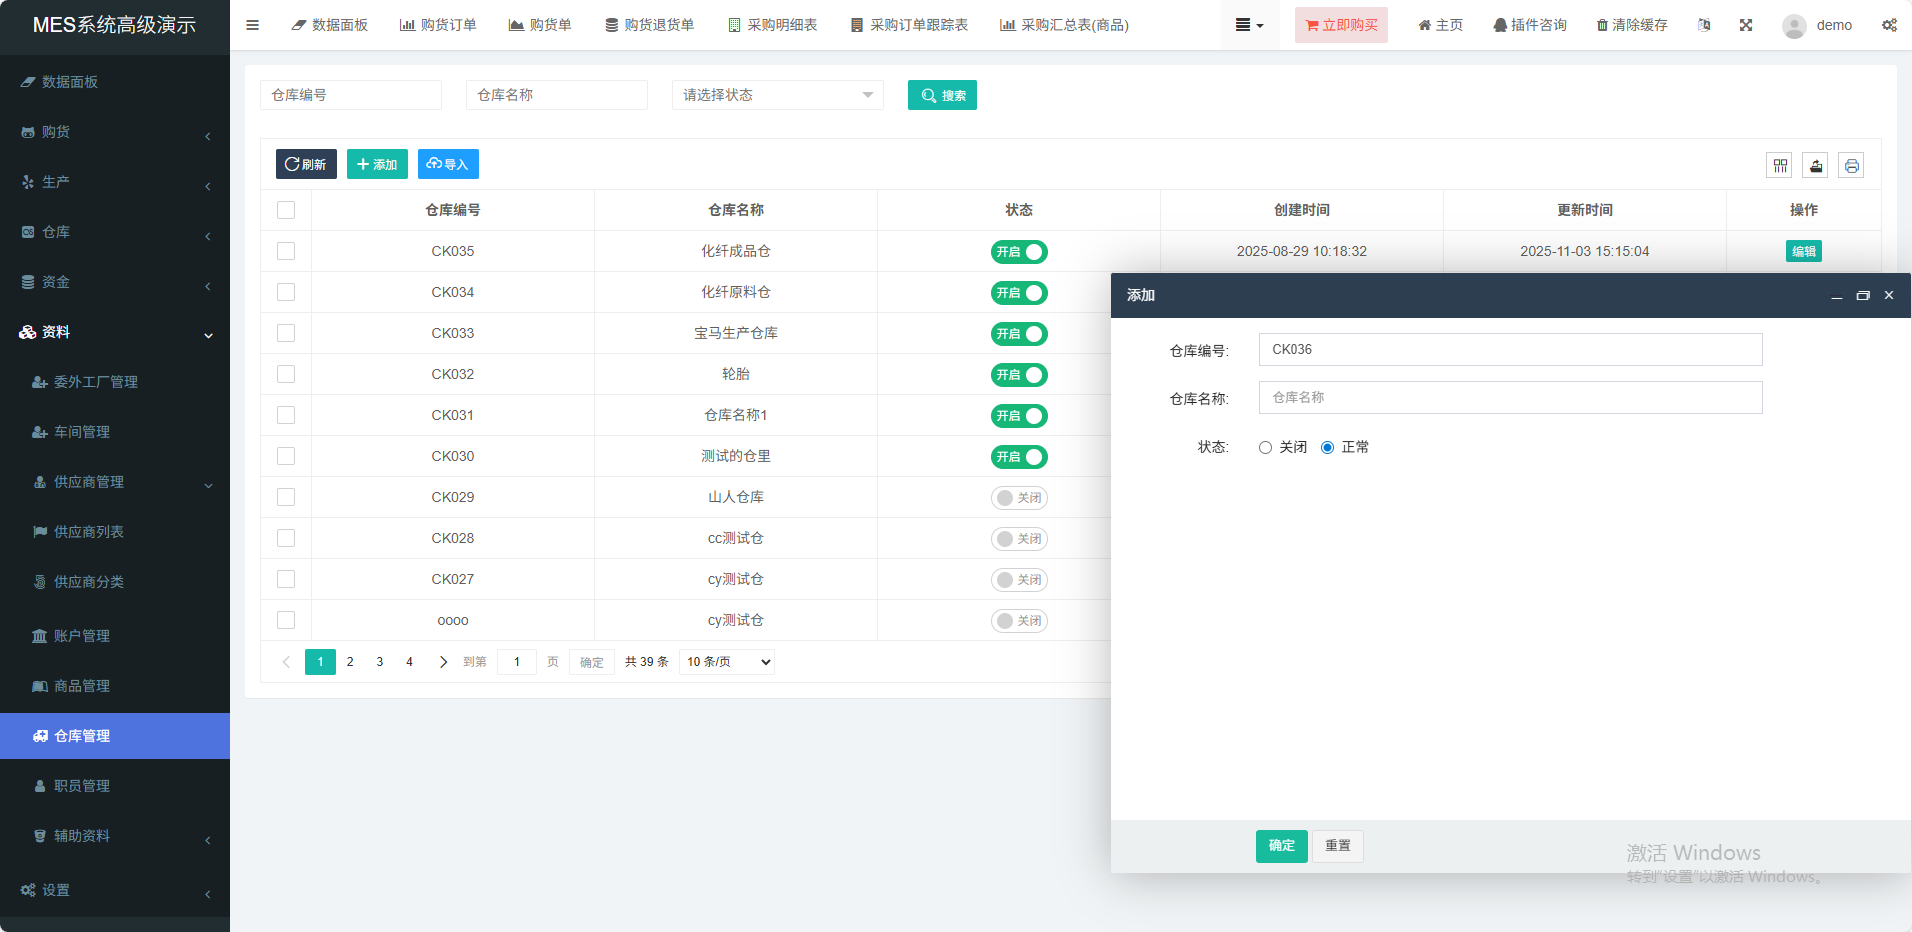Click the export table icon
The width and height of the screenshot is (1912, 932).
(x=1815, y=166)
